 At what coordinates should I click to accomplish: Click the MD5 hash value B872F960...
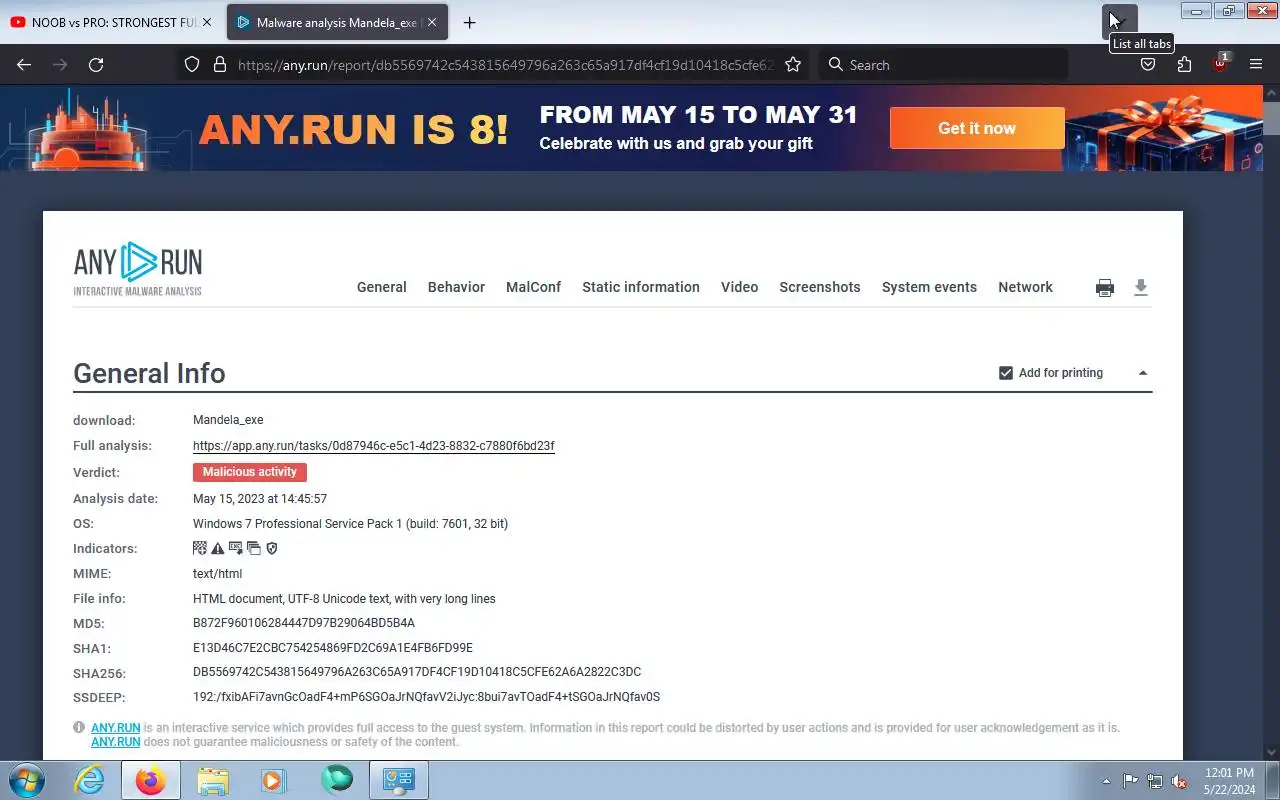point(304,623)
